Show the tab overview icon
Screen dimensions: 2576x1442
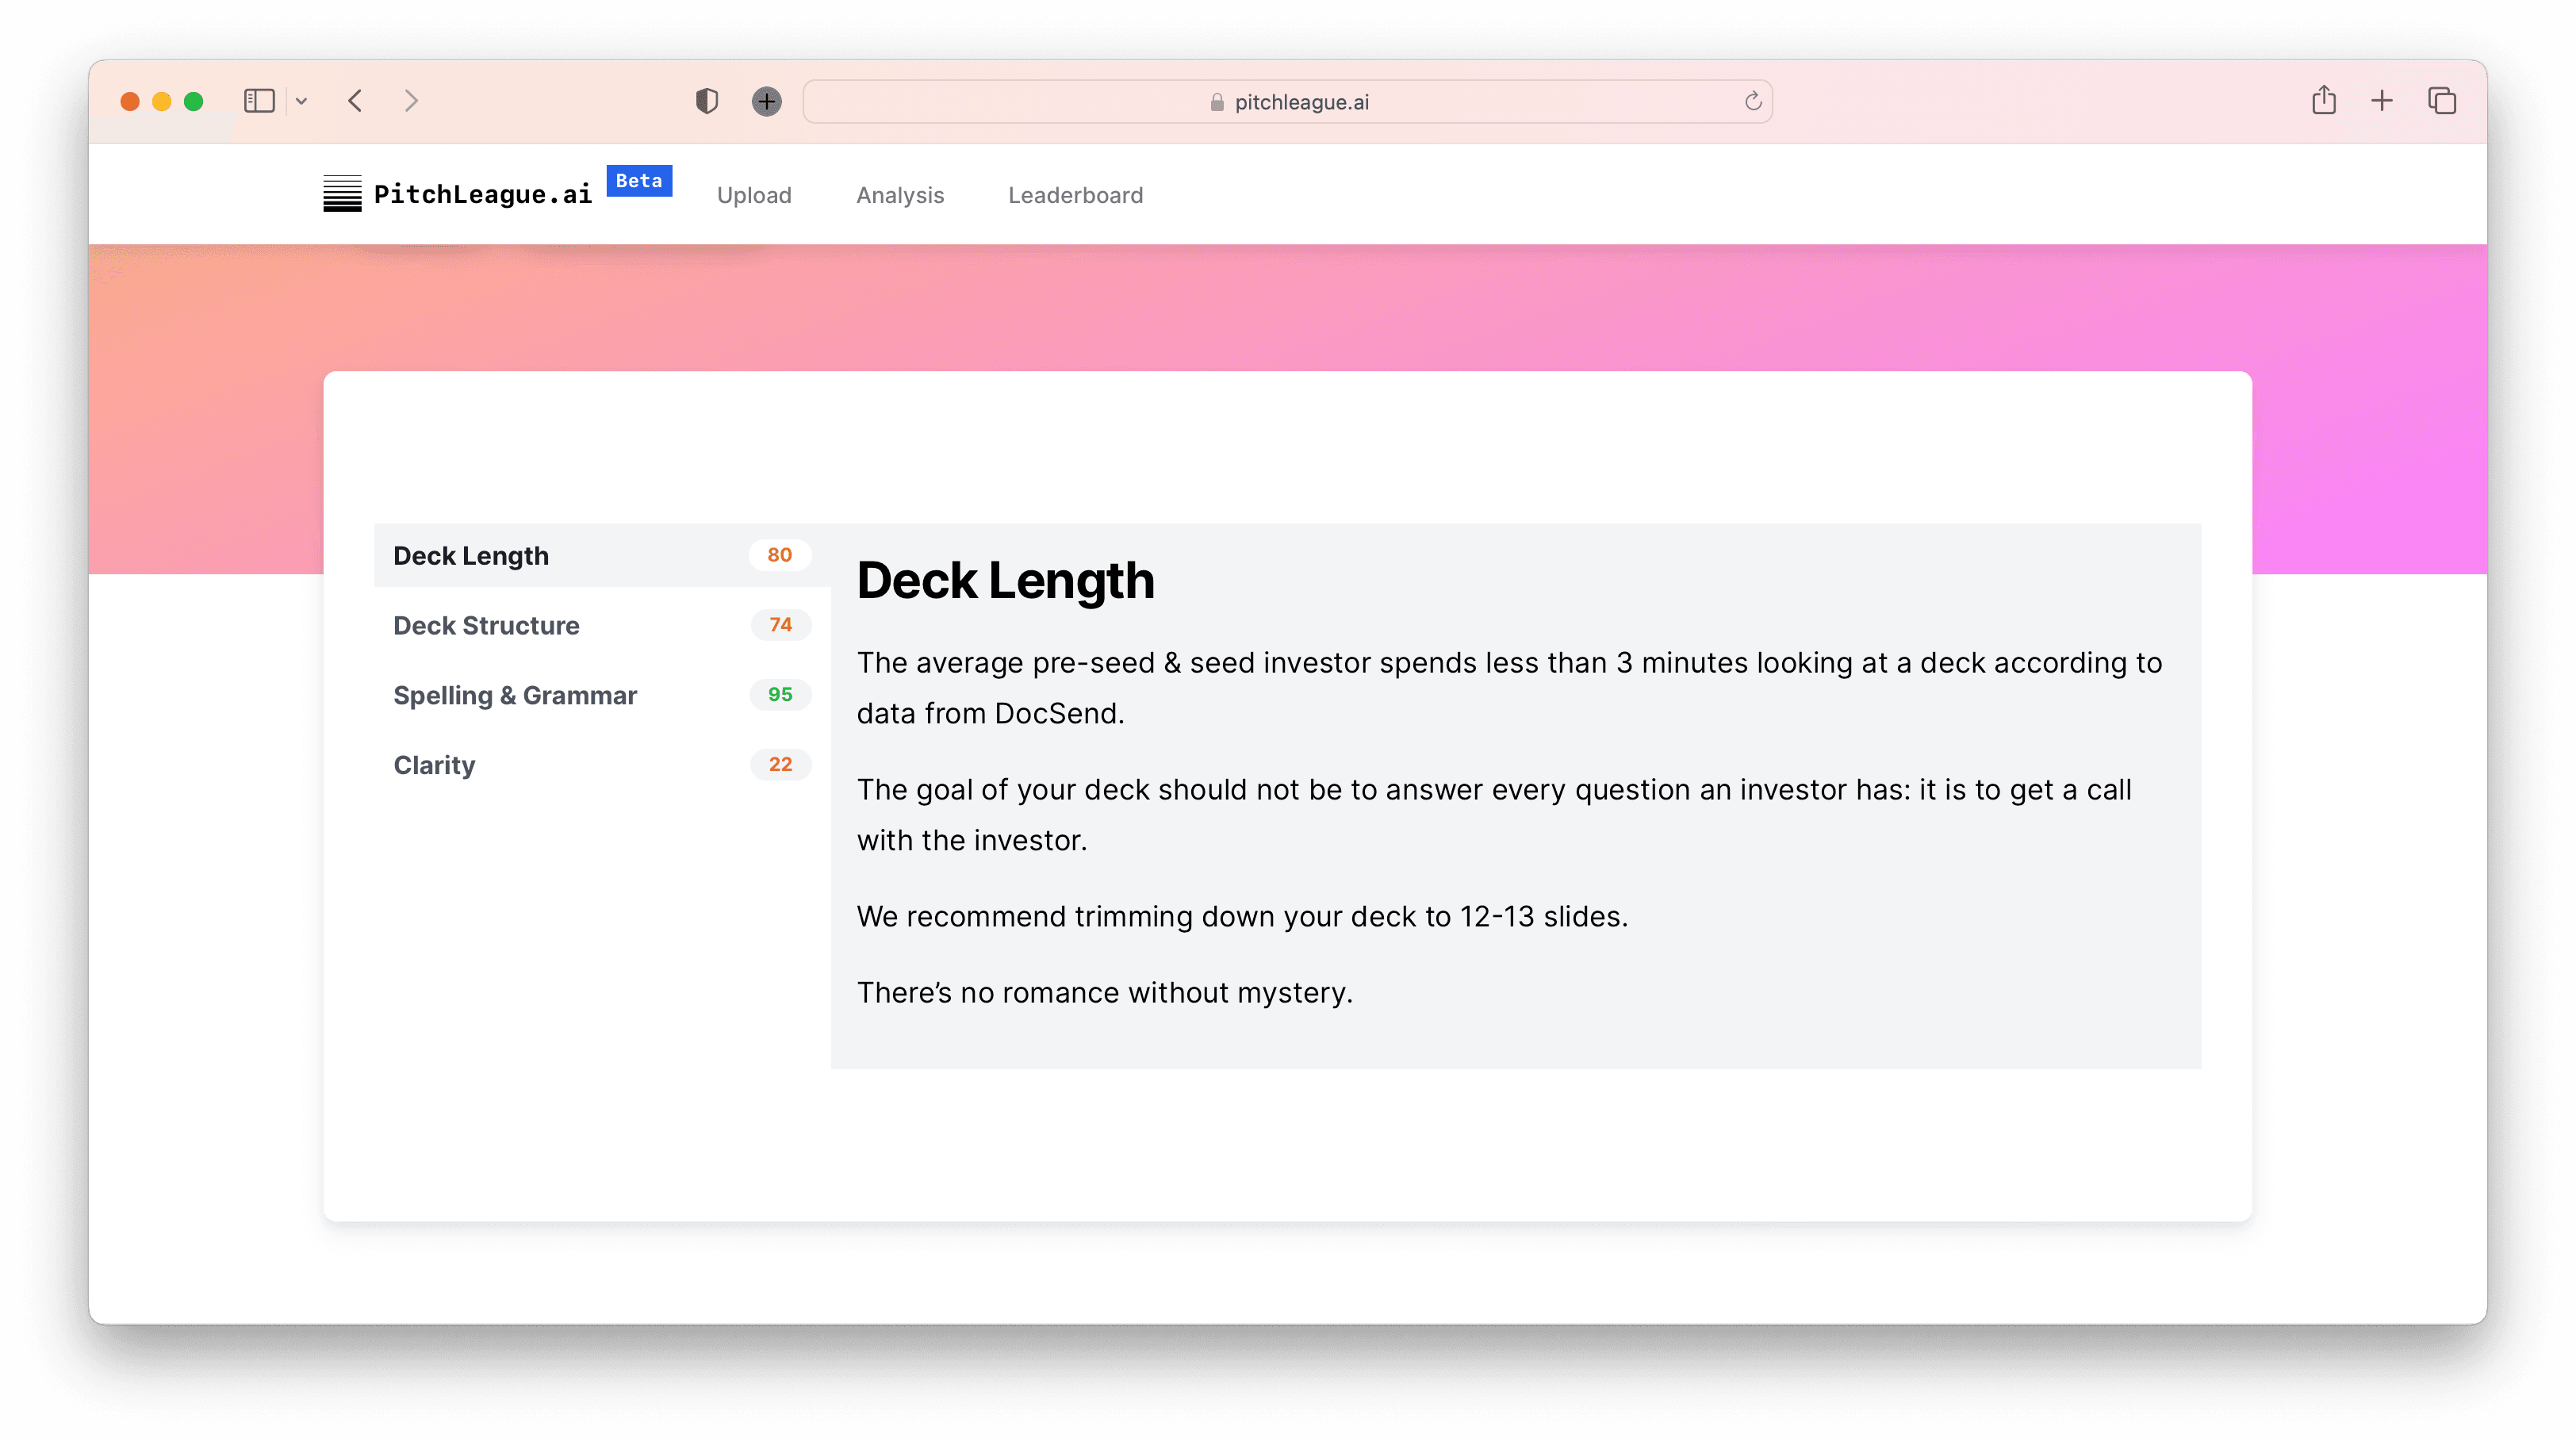(2442, 101)
